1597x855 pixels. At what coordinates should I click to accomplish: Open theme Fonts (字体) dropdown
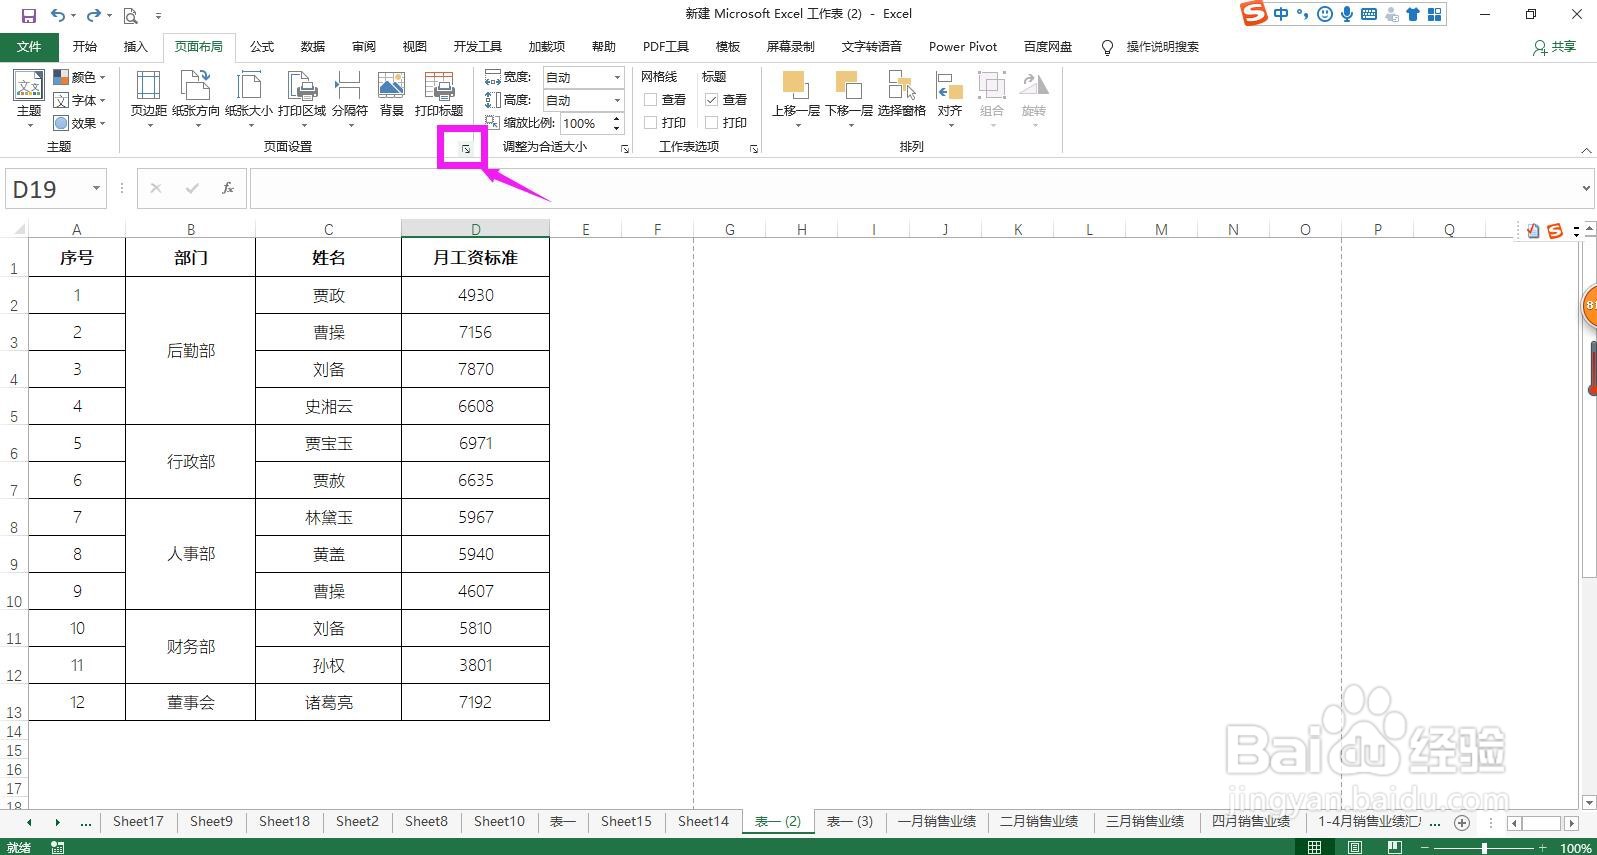tap(79, 100)
